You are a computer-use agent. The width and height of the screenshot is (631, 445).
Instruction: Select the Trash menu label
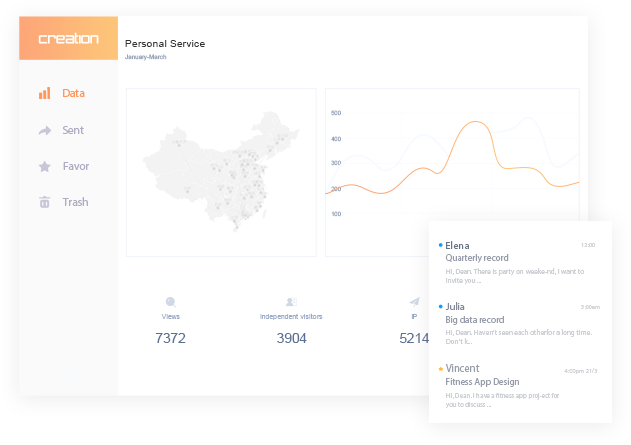click(75, 202)
